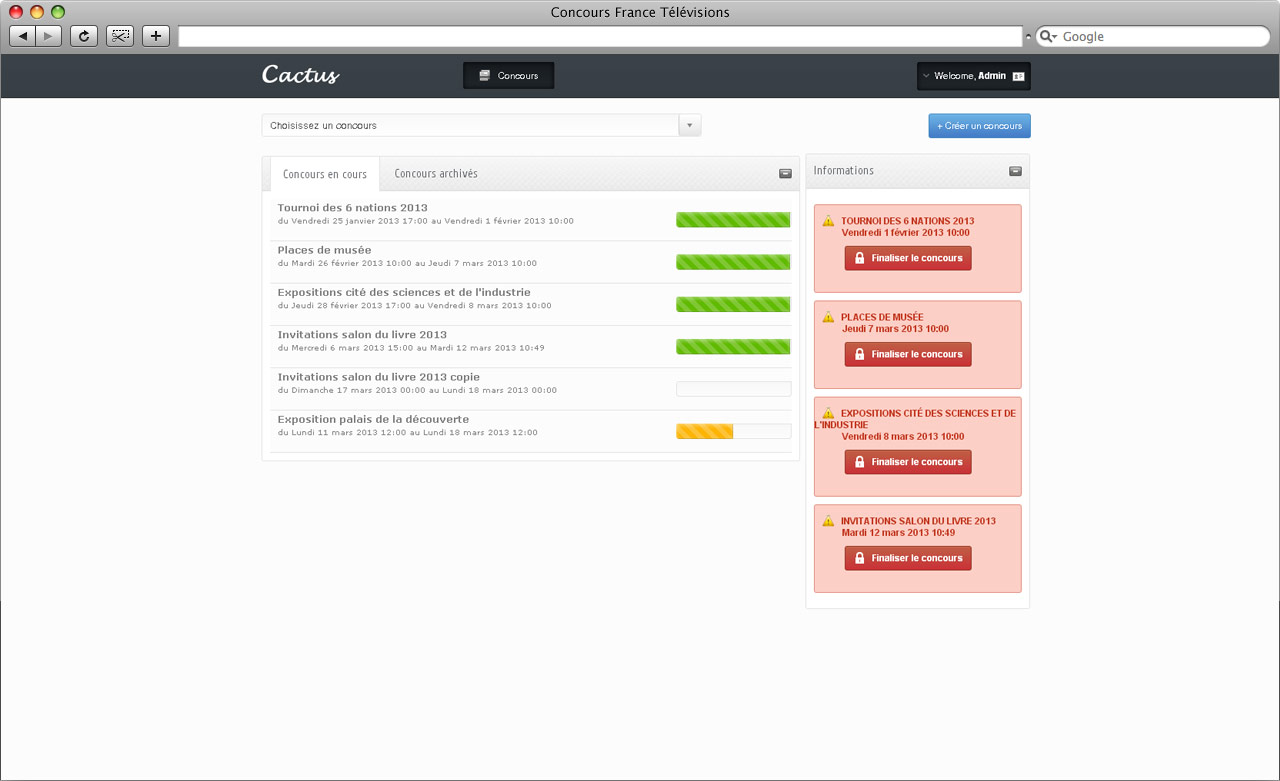Screen dimensions: 1280x781
Task: Go back with the browser back arrow
Action: (x=23, y=36)
